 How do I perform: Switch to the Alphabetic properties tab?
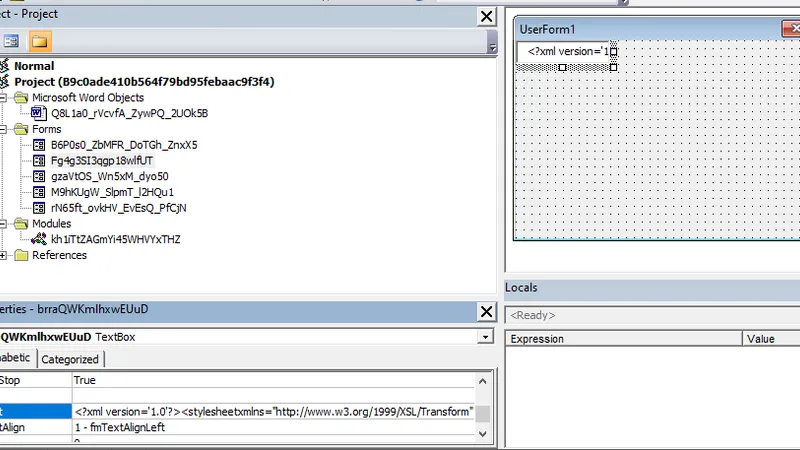tap(16, 358)
